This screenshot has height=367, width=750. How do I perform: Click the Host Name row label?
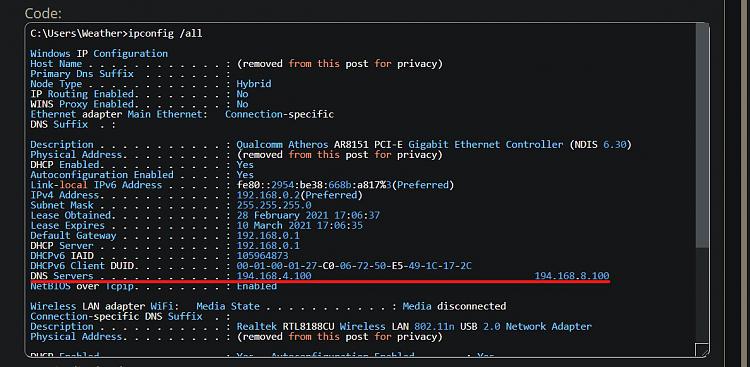coord(56,64)
